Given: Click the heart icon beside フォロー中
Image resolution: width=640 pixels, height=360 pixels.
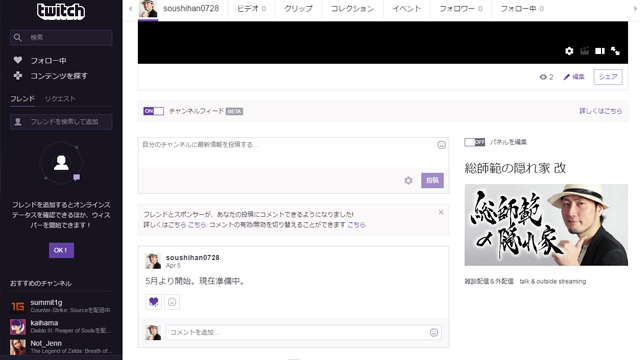Looking at the screenshot, I should (x=18, y=60).
